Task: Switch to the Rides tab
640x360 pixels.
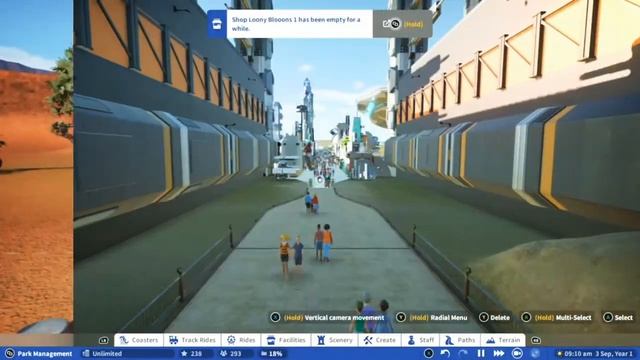Action: (241, 340)
